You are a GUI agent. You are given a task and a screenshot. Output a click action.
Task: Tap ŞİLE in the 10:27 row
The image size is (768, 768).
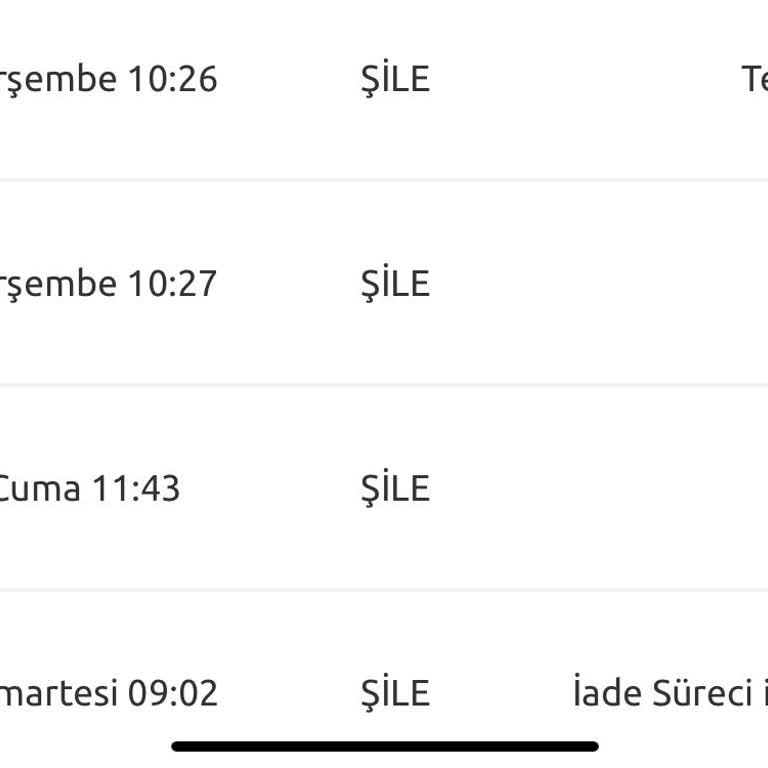tap(395, 284)
